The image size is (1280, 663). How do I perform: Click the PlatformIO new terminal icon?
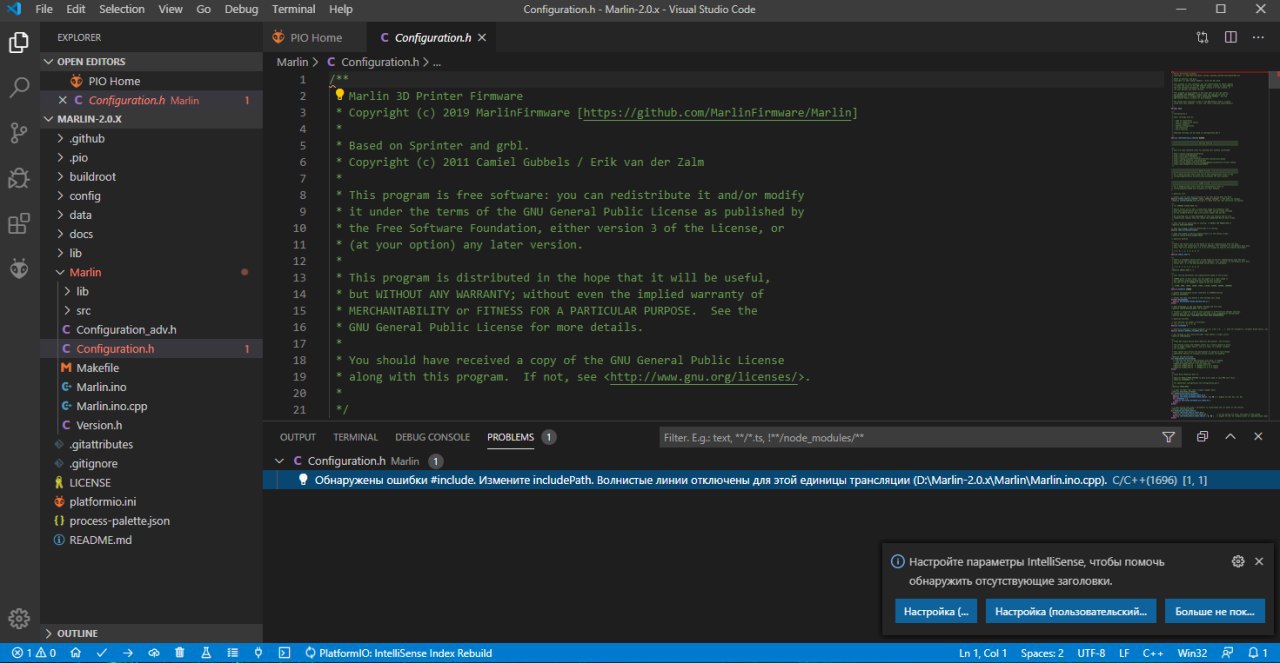(x=284, y=653)
